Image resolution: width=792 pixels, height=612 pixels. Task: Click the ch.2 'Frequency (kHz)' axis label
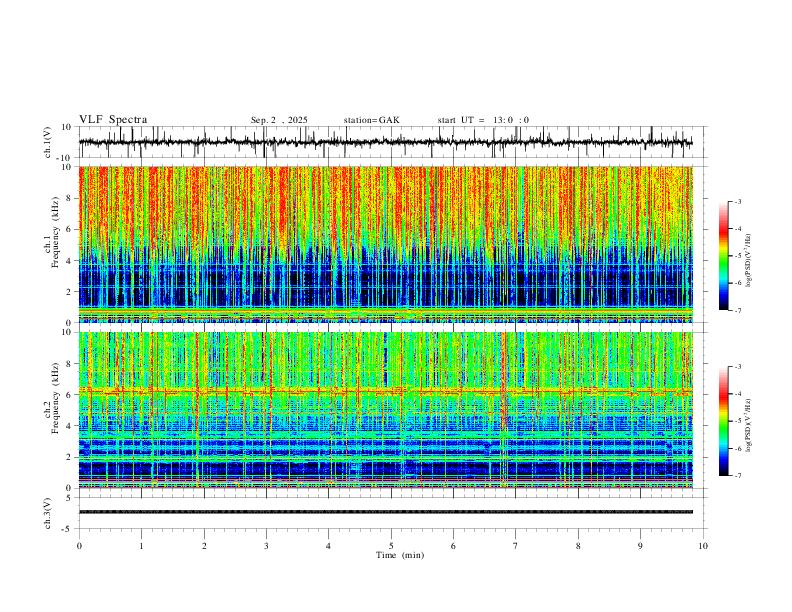tap(55, 398)
